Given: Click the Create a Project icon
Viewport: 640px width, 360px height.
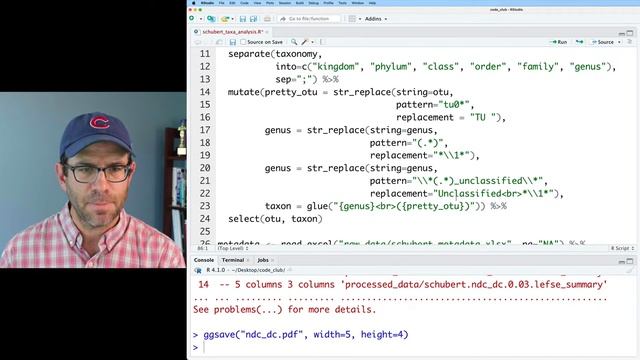Looking at the screenshot, I should pos(211,19).
